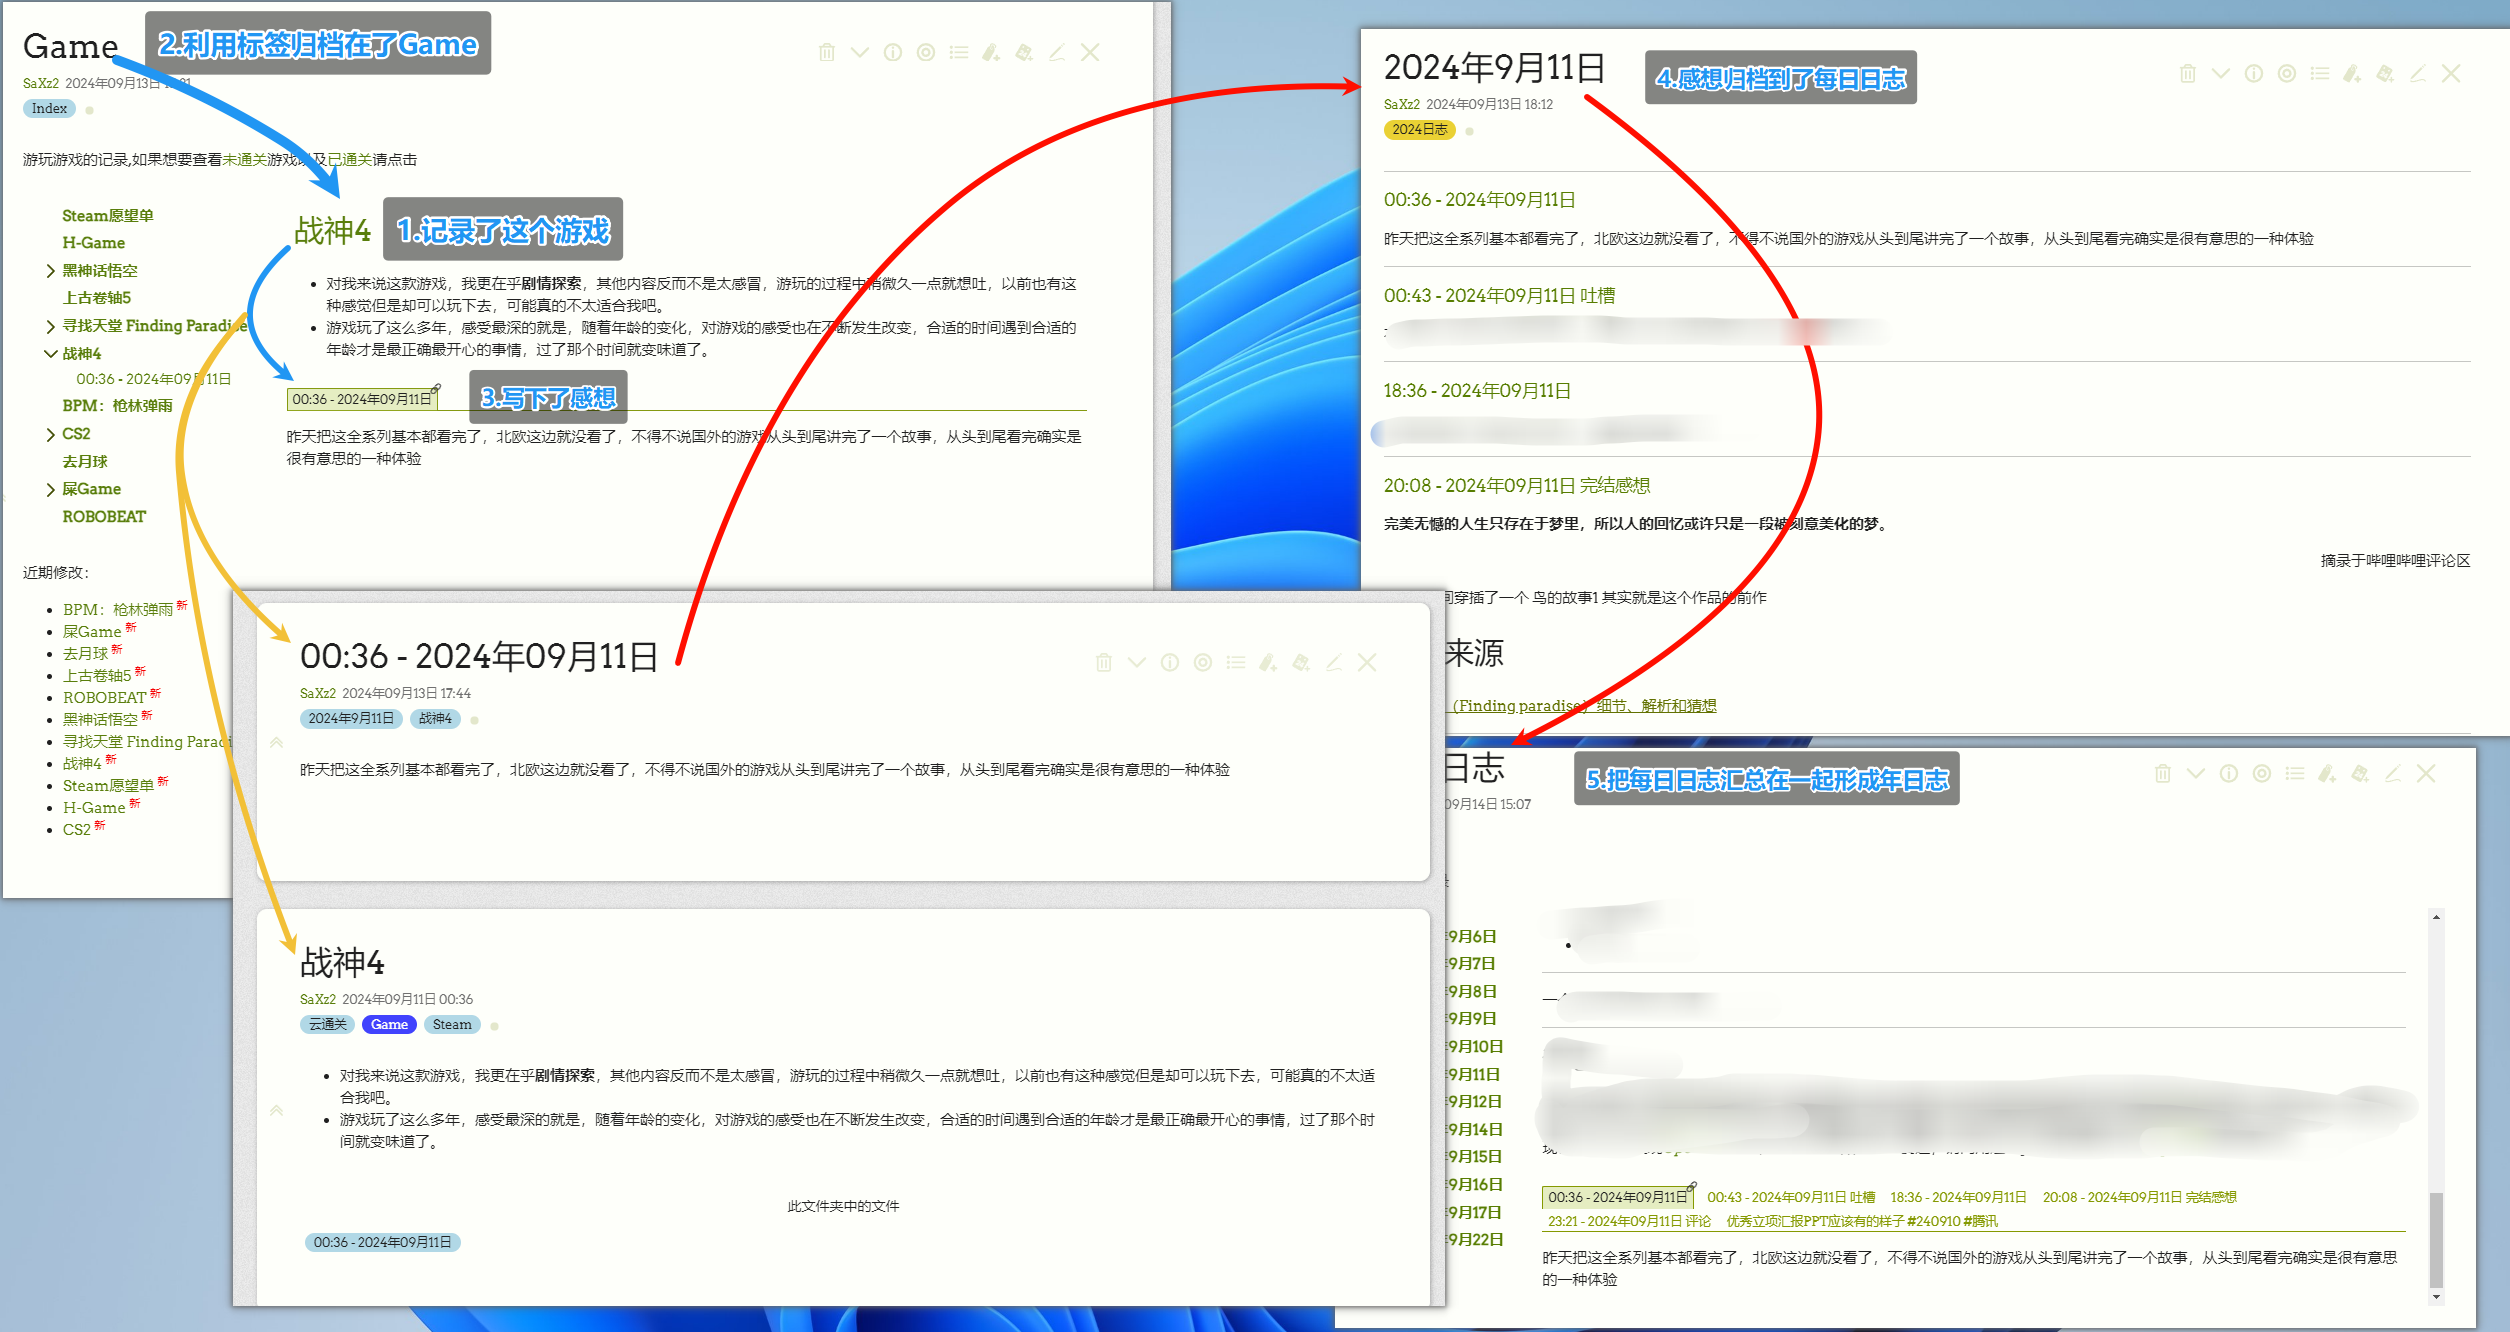This screenshot has height=1332, width=2510.
Task: Fold the 战神4 tiddler with double-chevron
Action: coord(277,1111)
